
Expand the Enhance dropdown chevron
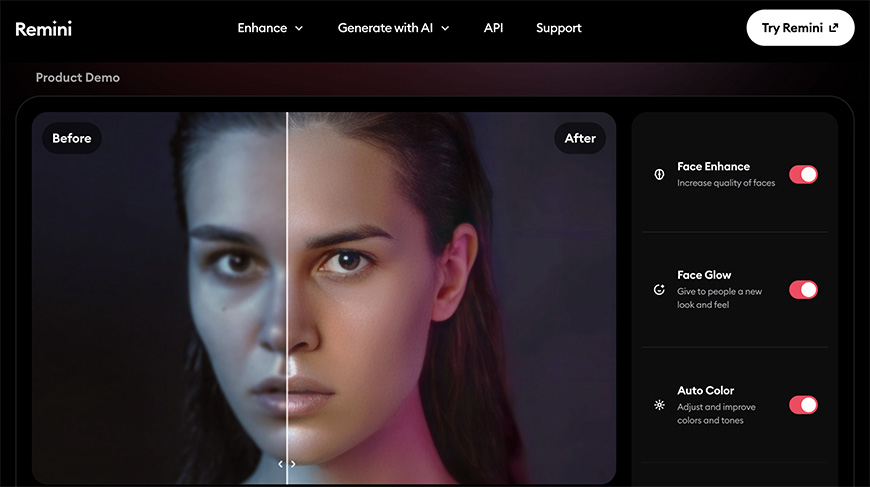pos(299,29)
